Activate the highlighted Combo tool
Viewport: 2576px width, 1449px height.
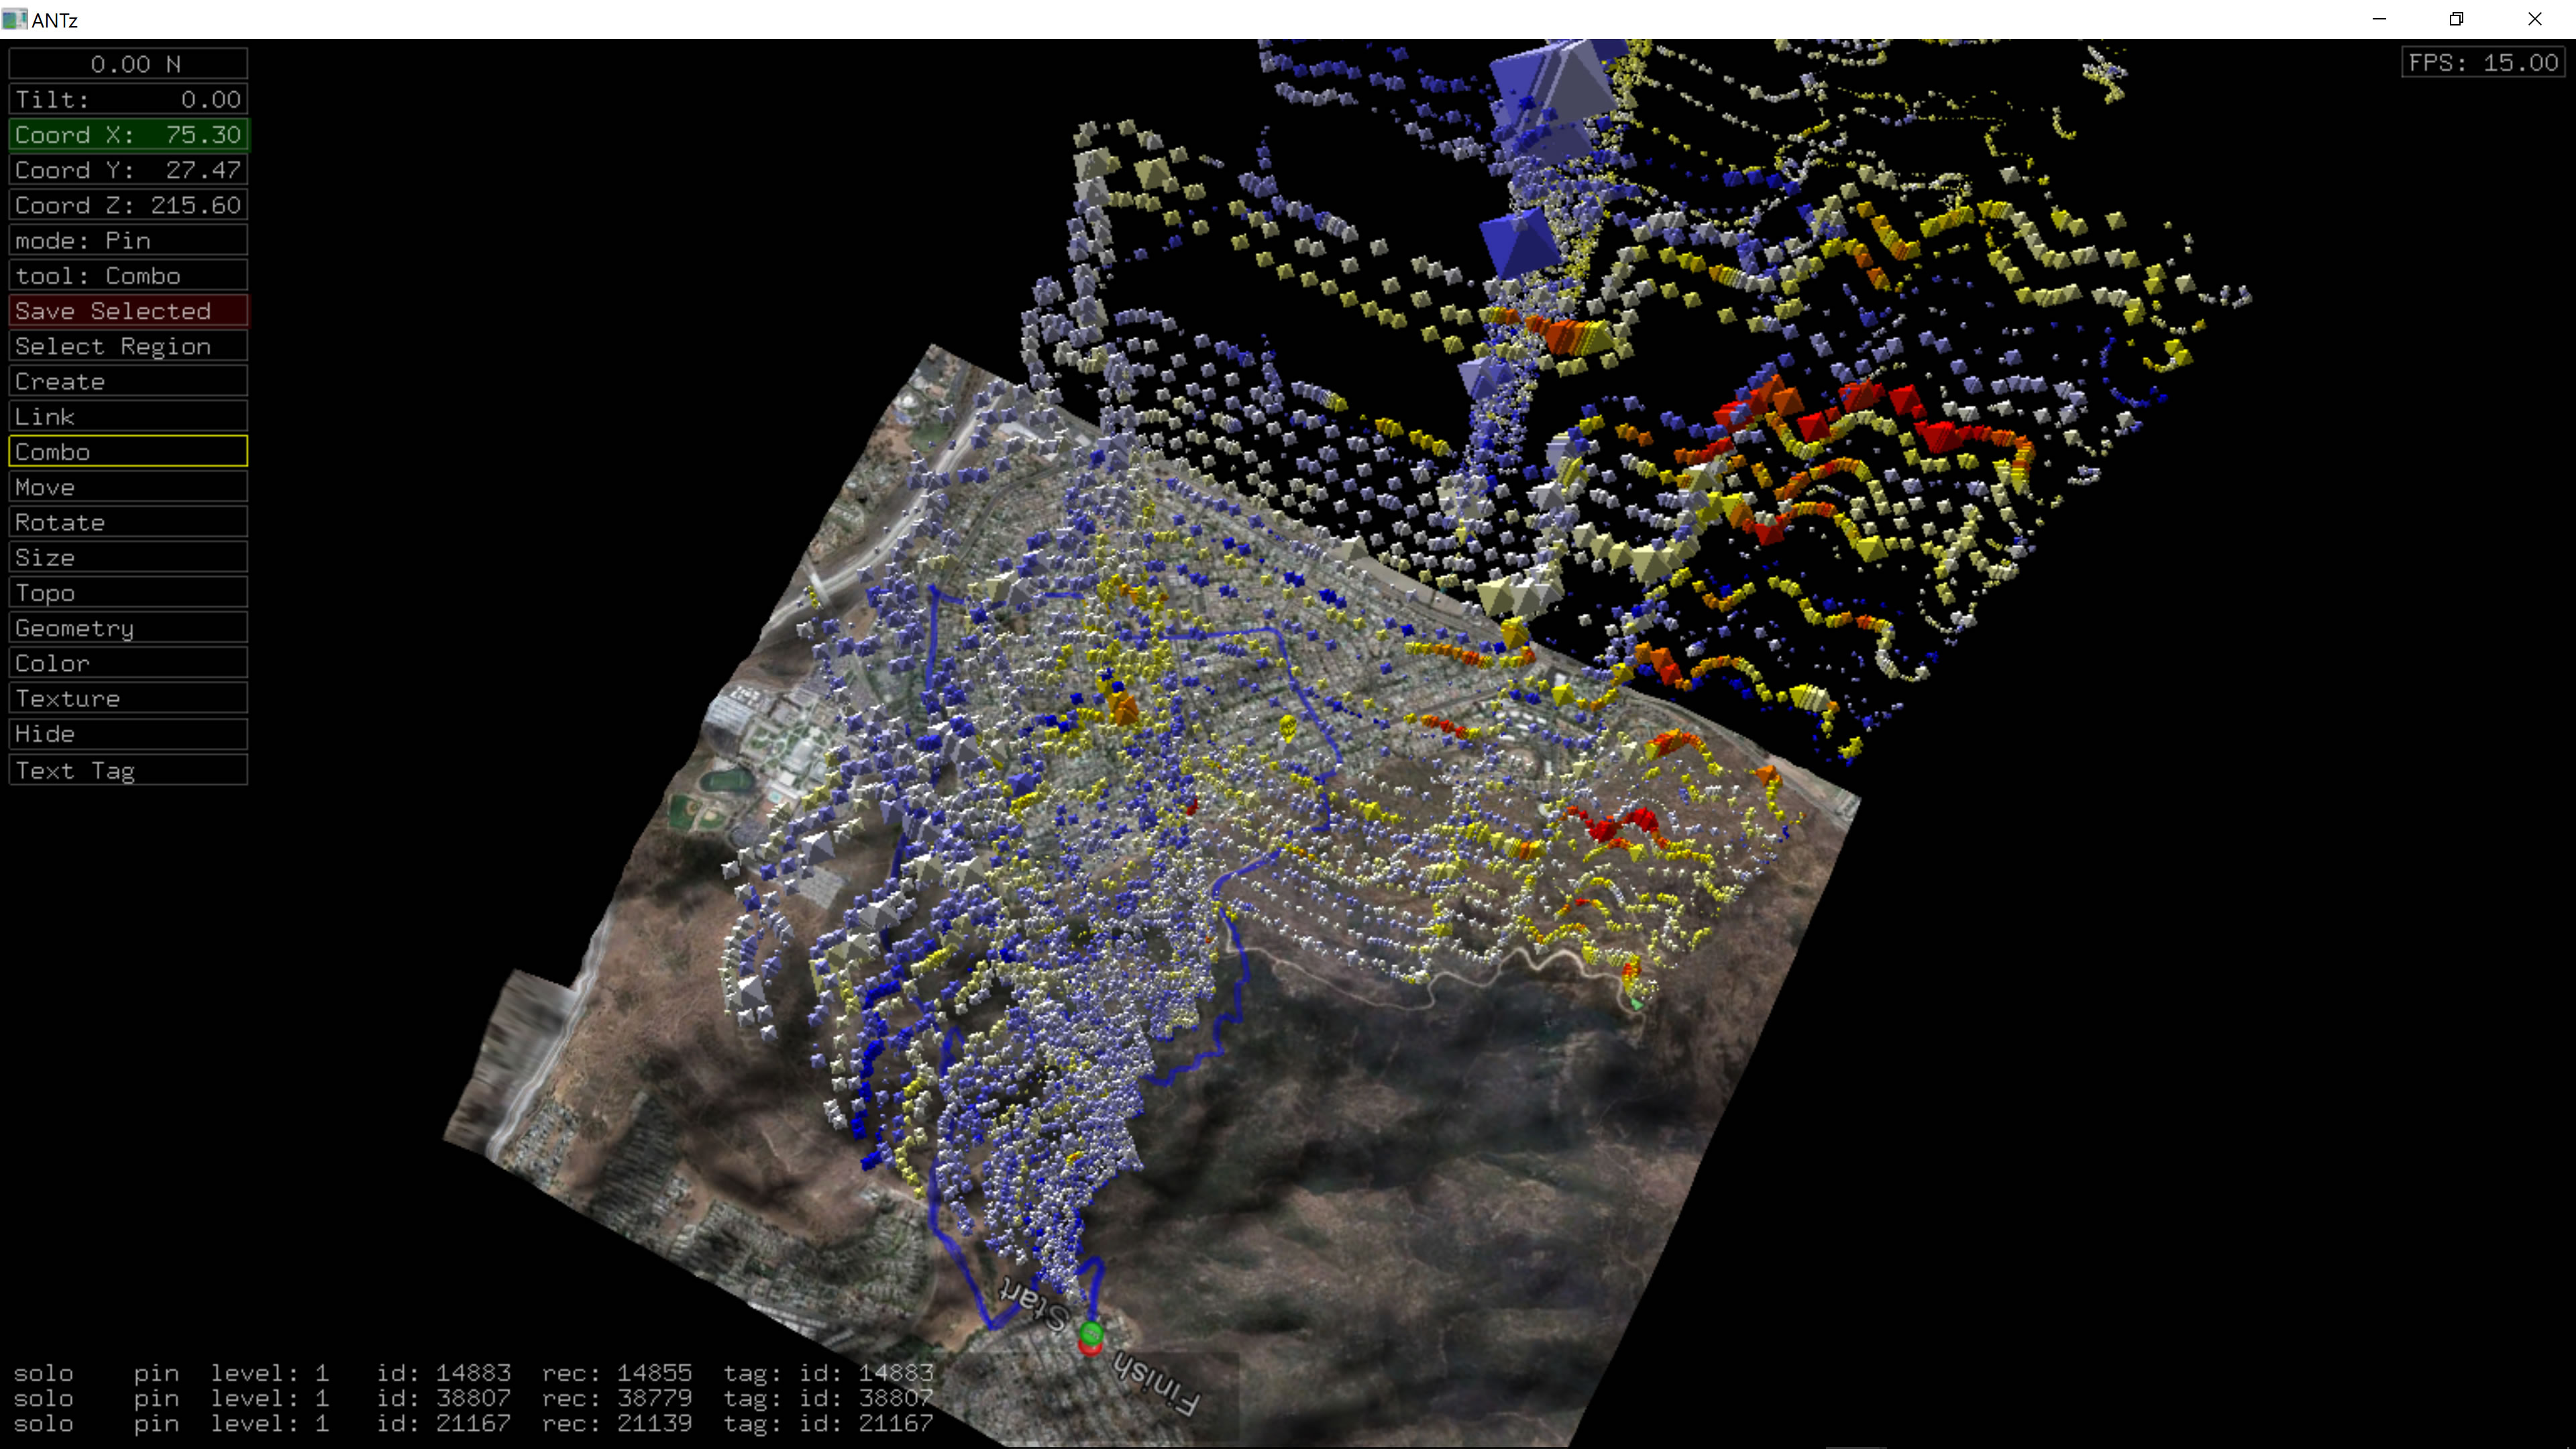(128, 452)
